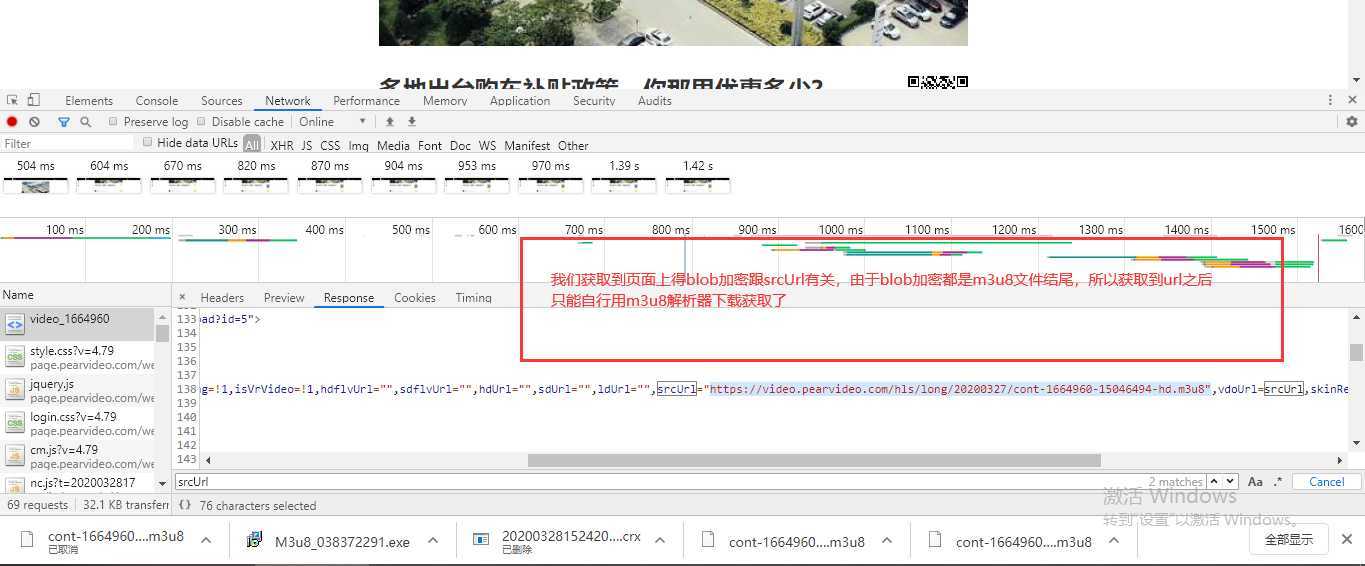Expand options for M3u8_038372291.exe download
1365x566 pixels.
pos(432,540)
